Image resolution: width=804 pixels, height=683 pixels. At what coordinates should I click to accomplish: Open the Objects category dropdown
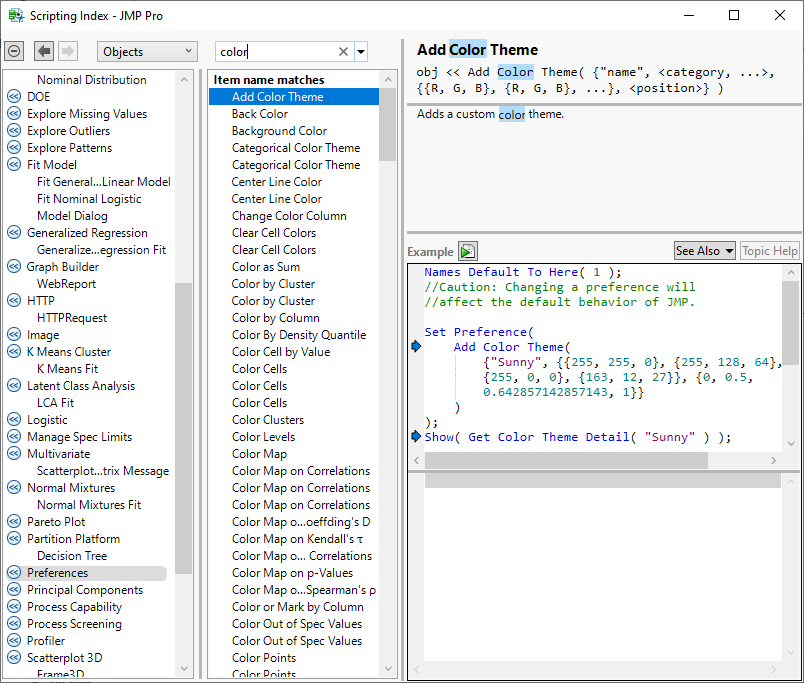tap(147, 52)
